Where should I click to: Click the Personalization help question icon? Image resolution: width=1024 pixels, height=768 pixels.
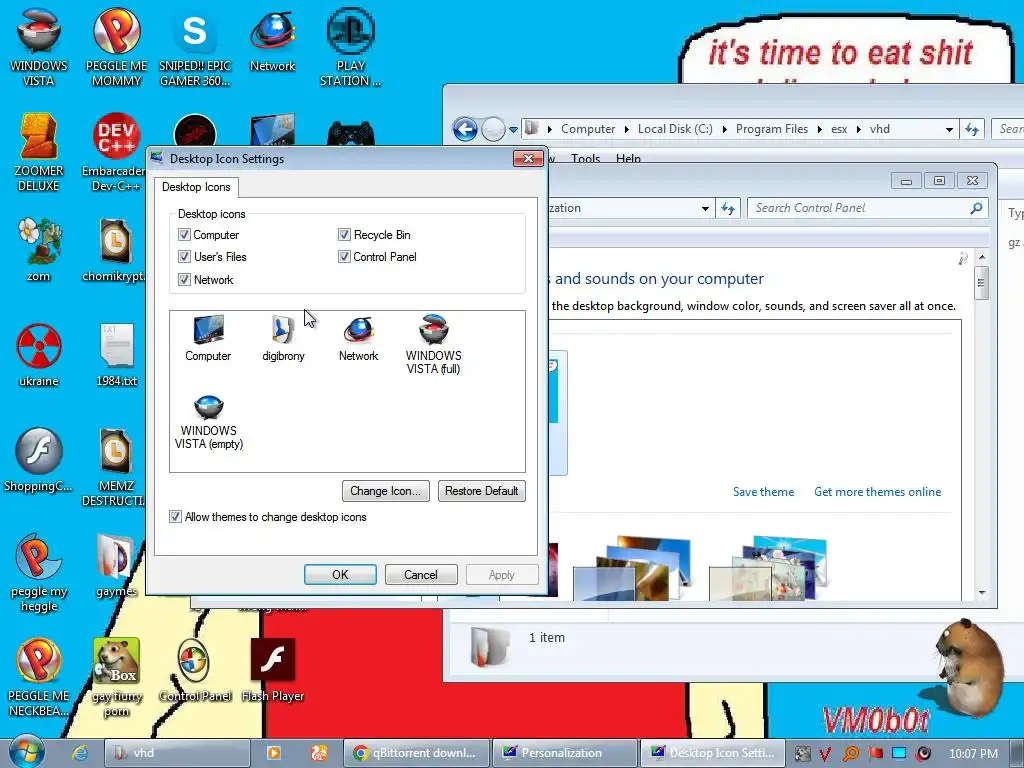click(963, 259)
